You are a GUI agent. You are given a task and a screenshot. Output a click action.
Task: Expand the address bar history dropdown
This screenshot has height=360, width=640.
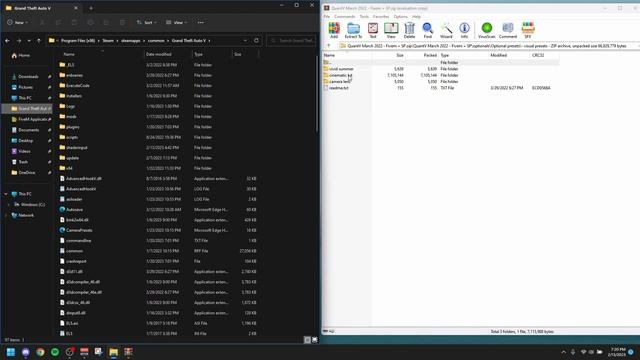pyautogui.click(x=245, y=41)
